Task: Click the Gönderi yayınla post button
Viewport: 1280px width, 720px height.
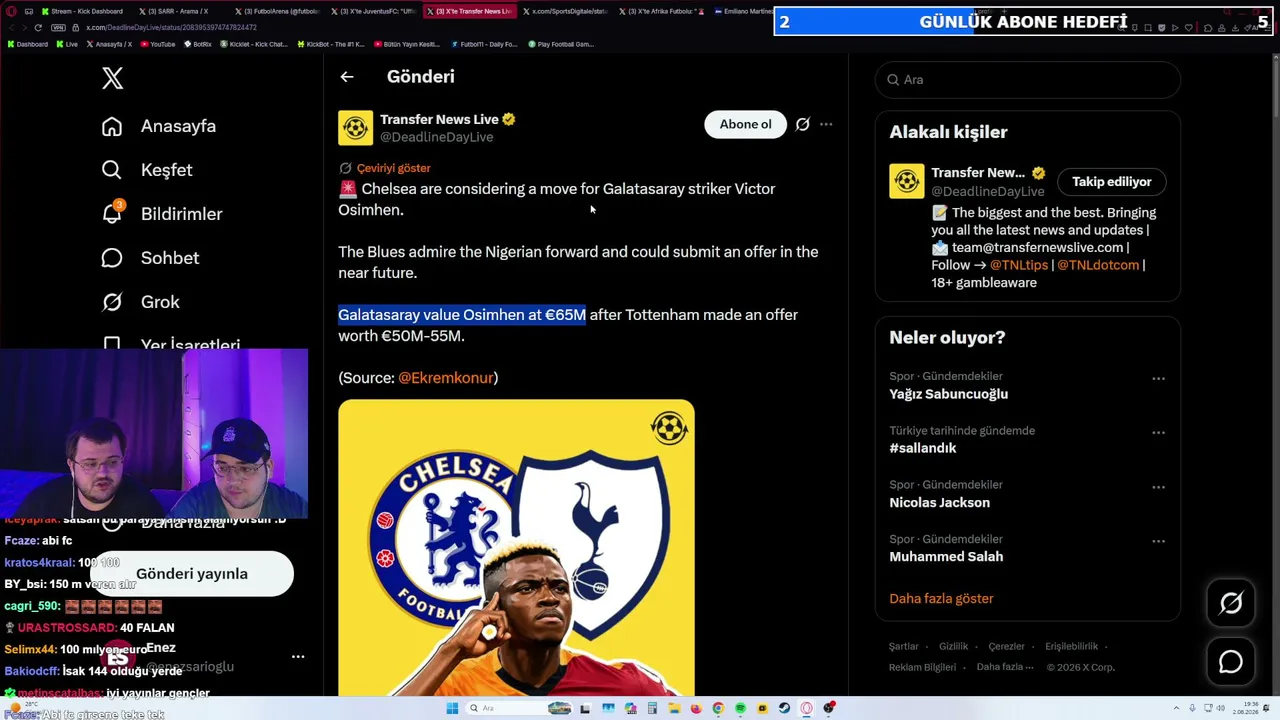Action: pos(192,574)
